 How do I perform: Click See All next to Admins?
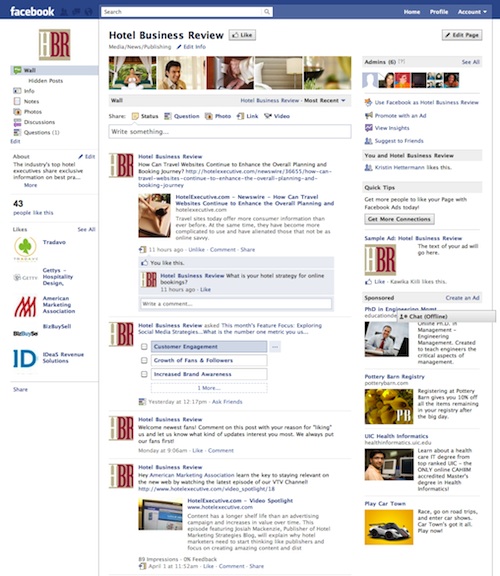(471, 62)
